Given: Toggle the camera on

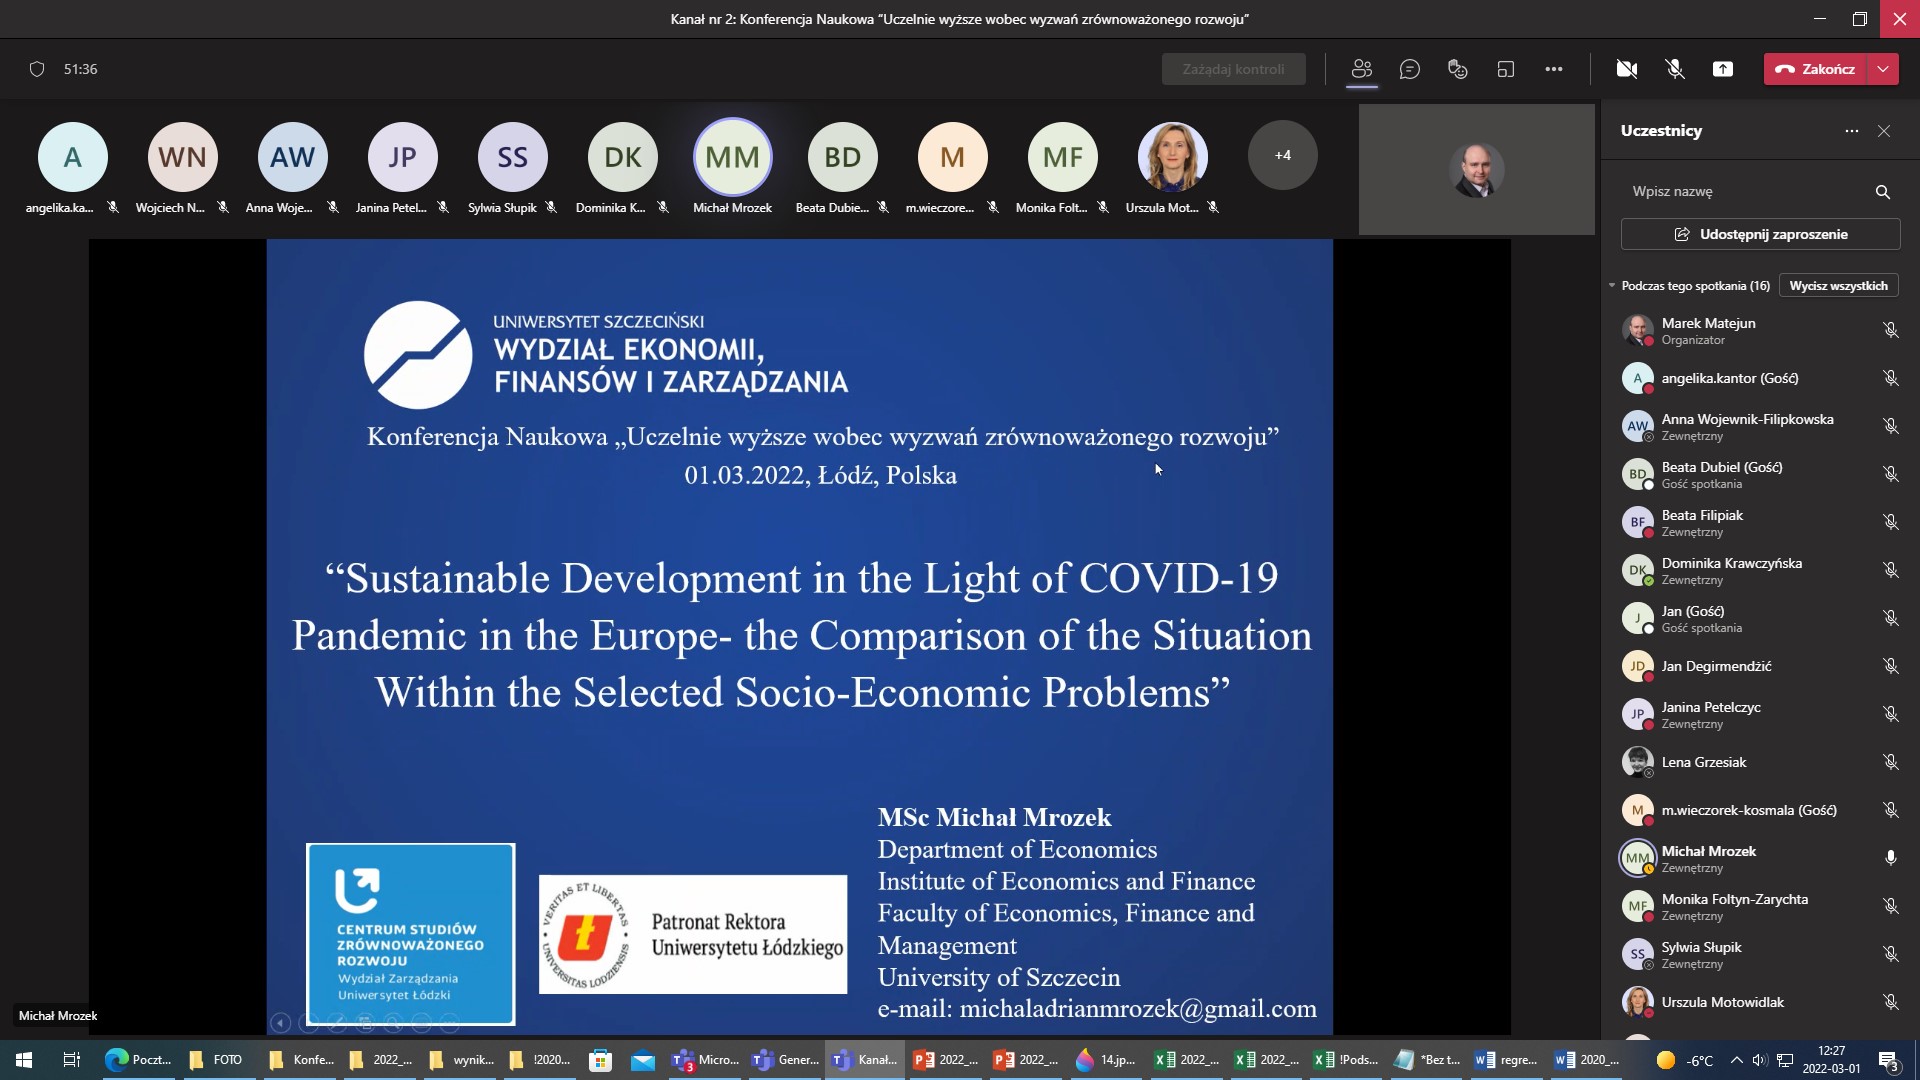Looking at the screenshot, I should click(1626, 69).
